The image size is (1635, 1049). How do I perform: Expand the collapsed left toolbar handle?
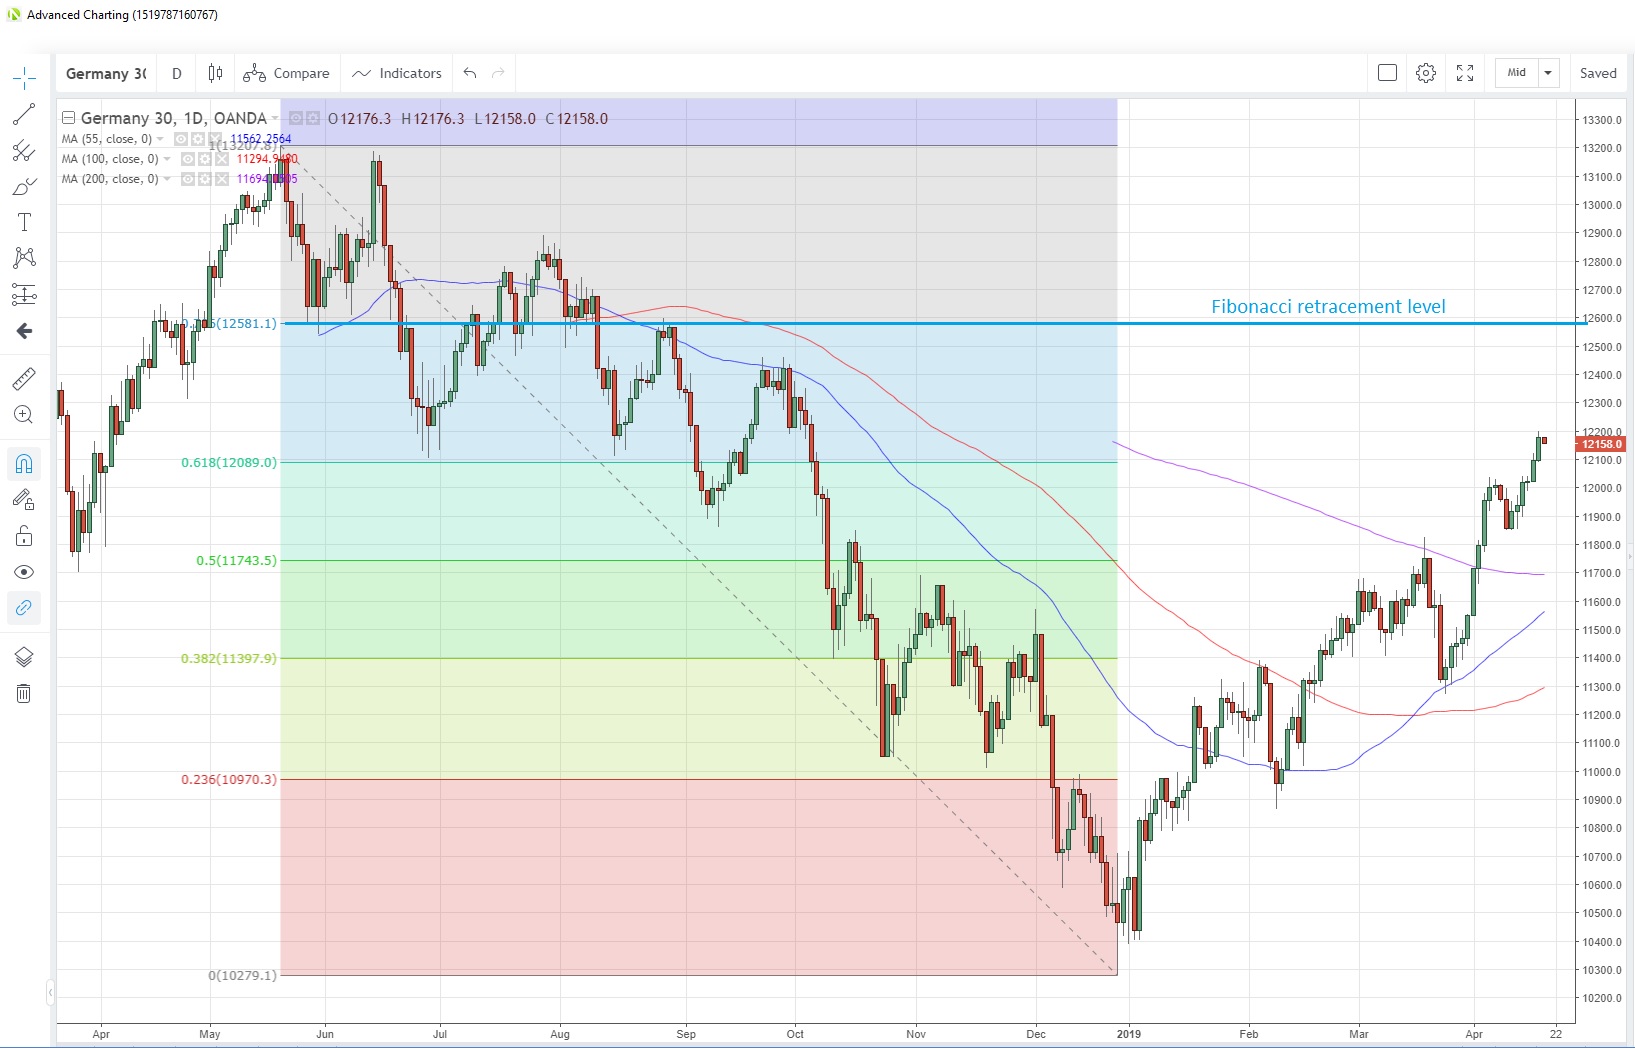(x=50, y=992)
